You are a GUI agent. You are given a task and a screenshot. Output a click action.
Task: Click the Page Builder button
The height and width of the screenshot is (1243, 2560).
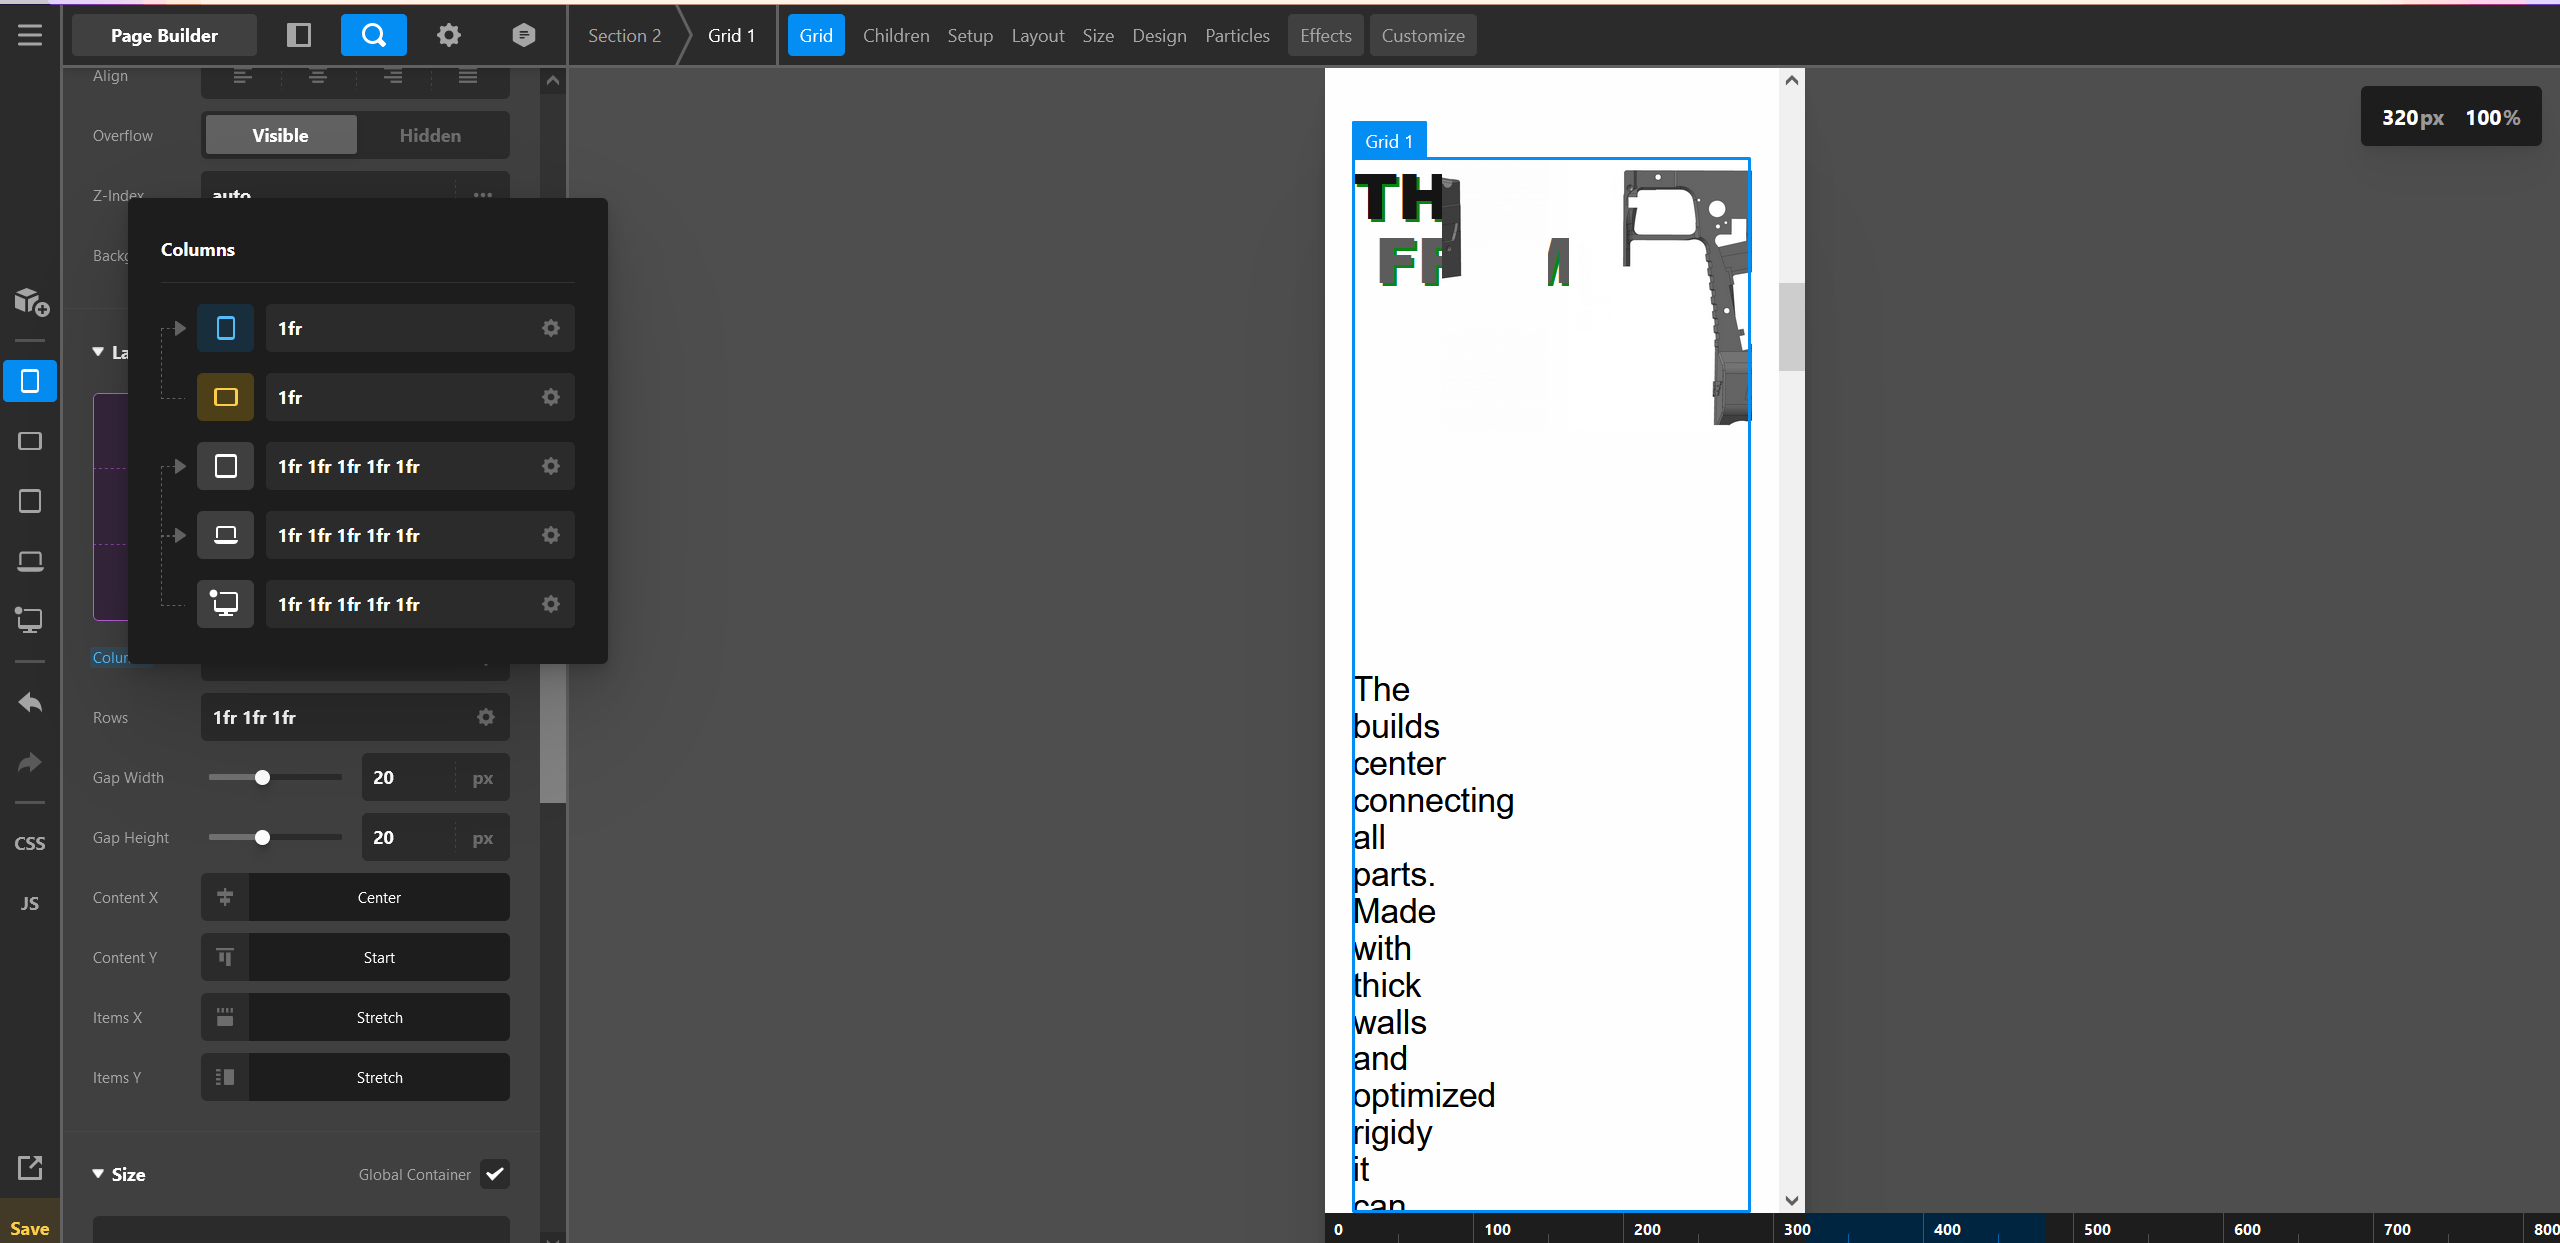tap(164, 35)
